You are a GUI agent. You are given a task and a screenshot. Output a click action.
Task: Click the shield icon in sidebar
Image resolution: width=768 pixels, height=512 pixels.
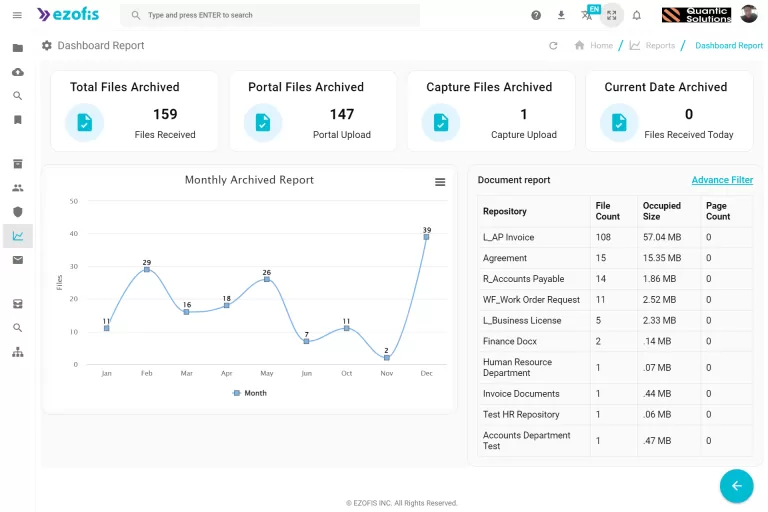pos(17,212)
